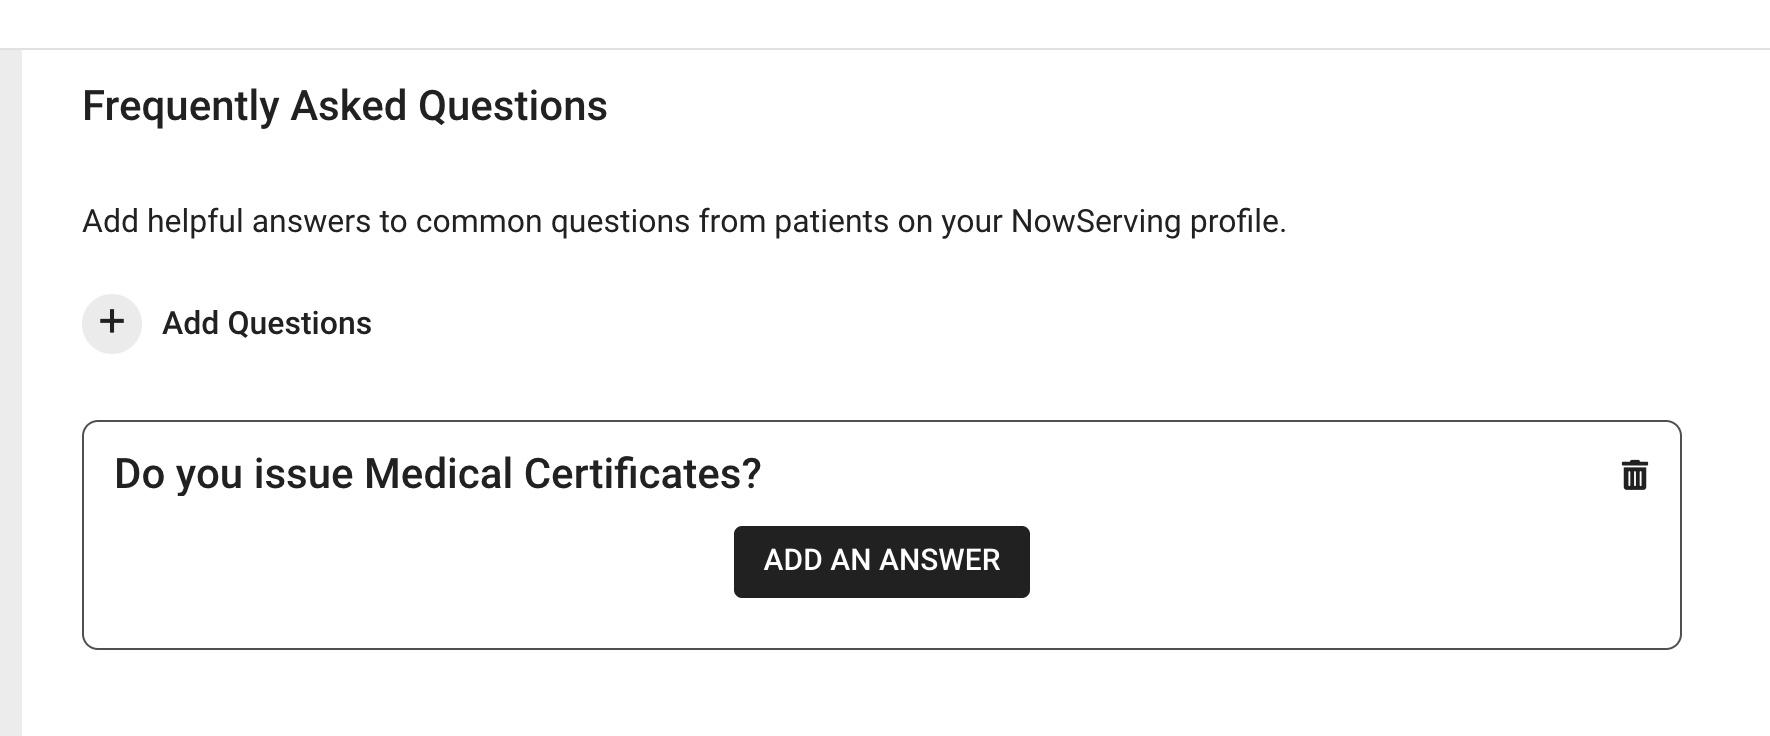1770x736 pixels.
Task: Click the plus icon beside Add Questions
Action: (x=112, y=323)
